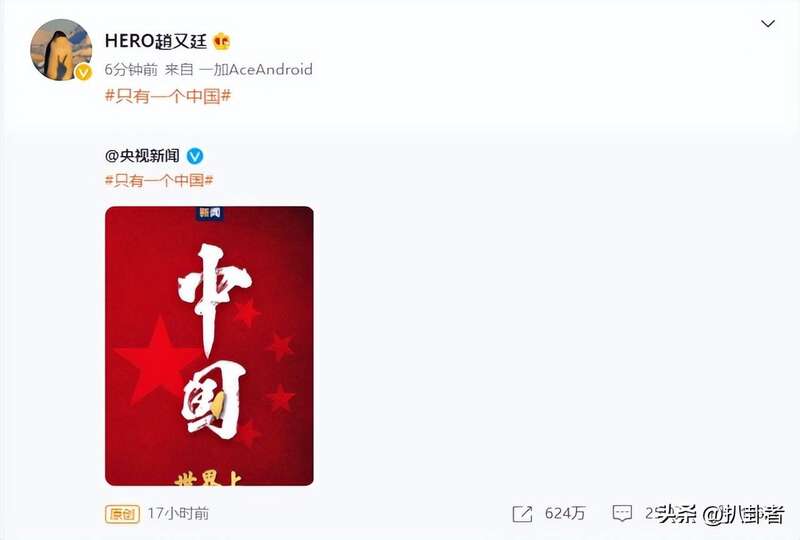
Task: Open the @央视新闻 account link
Action: point(142,156)
